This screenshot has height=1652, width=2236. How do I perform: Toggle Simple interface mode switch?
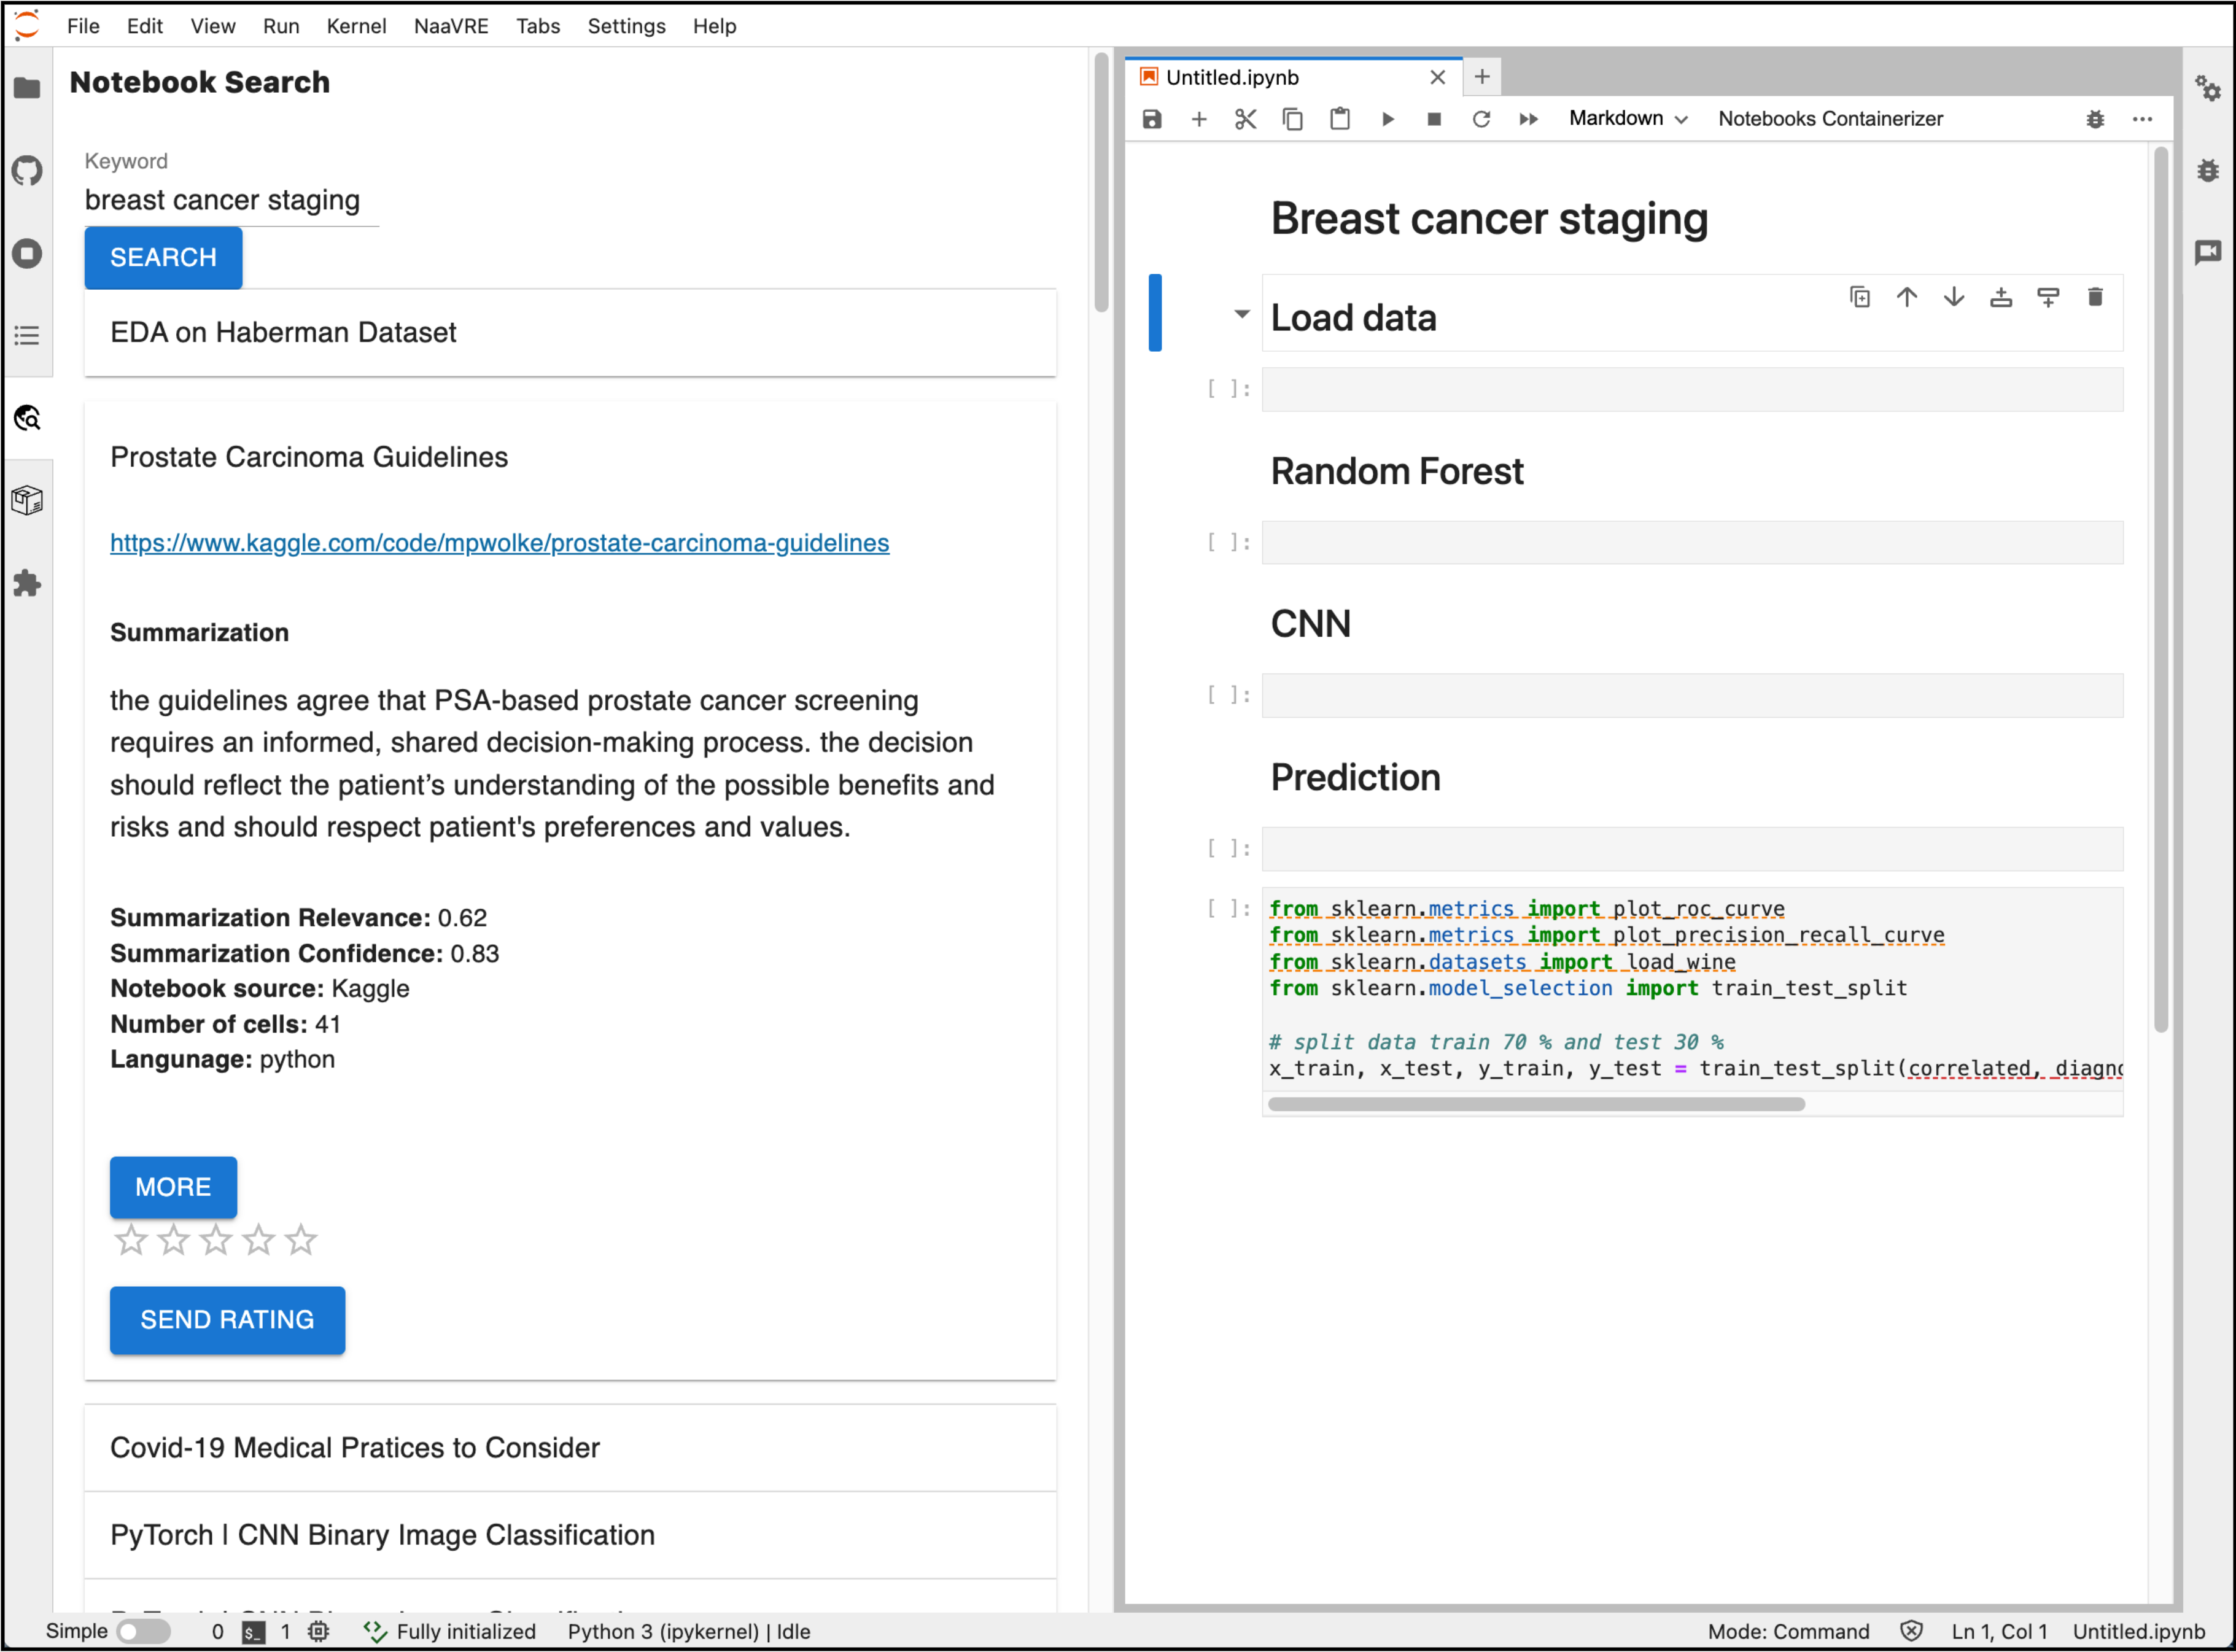[x=143, y=1631]
